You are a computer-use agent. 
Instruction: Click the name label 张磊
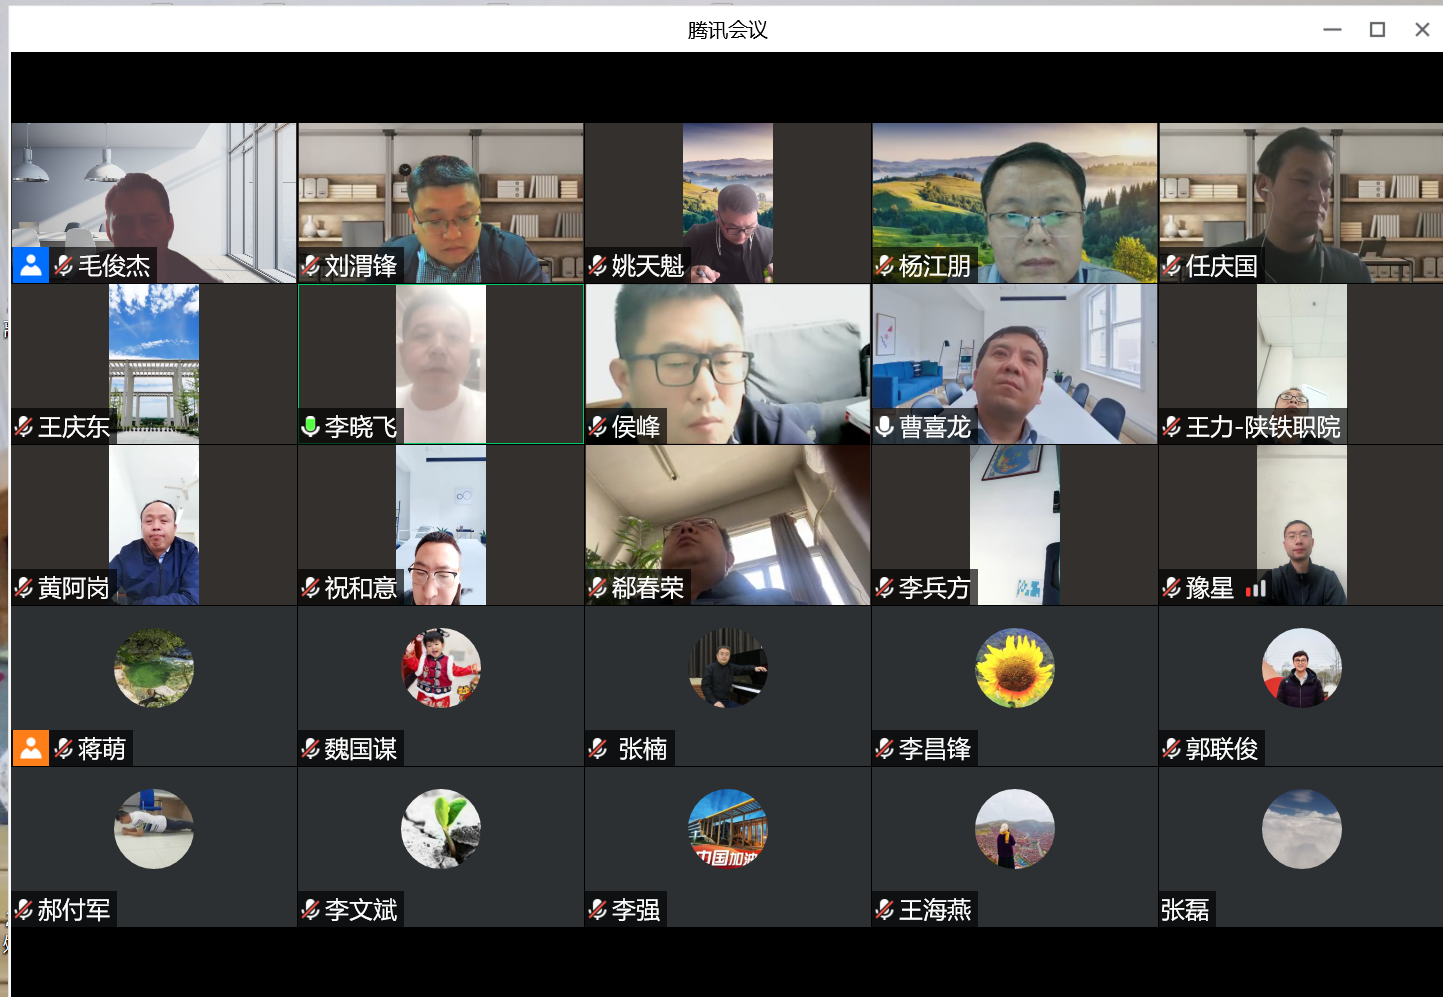(x=1185, y=910)
